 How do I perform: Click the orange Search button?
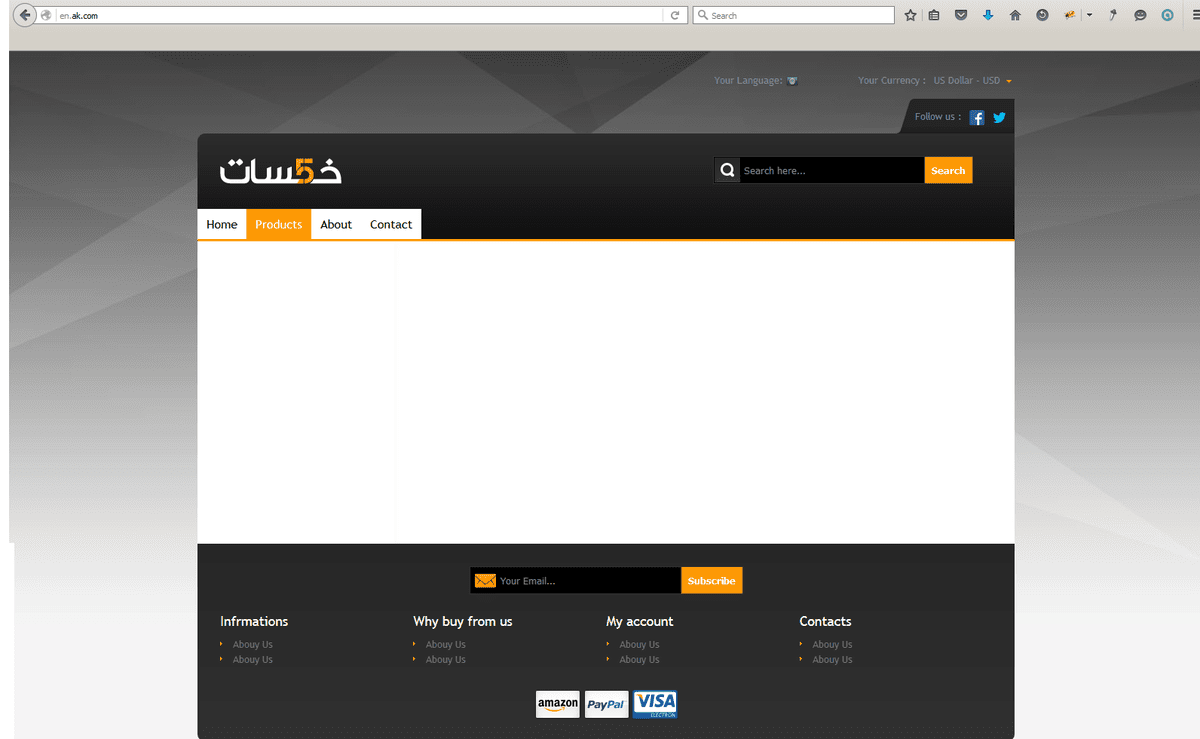pyautogui.click(x=948, y=170)
